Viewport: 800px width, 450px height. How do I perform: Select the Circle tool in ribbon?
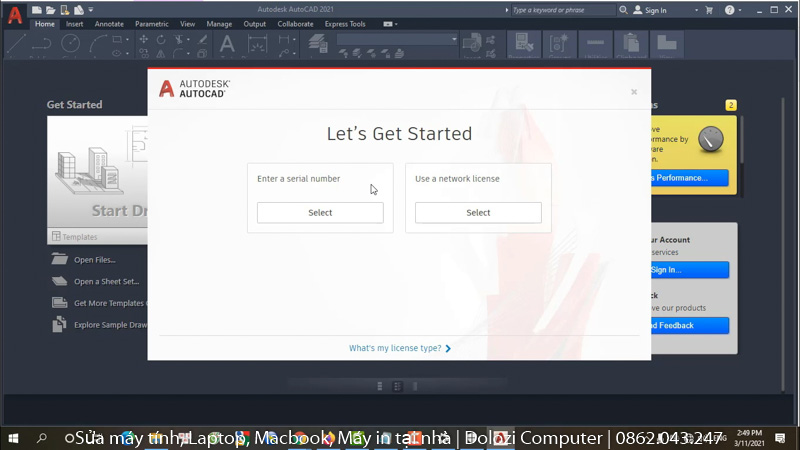point(70,43)
